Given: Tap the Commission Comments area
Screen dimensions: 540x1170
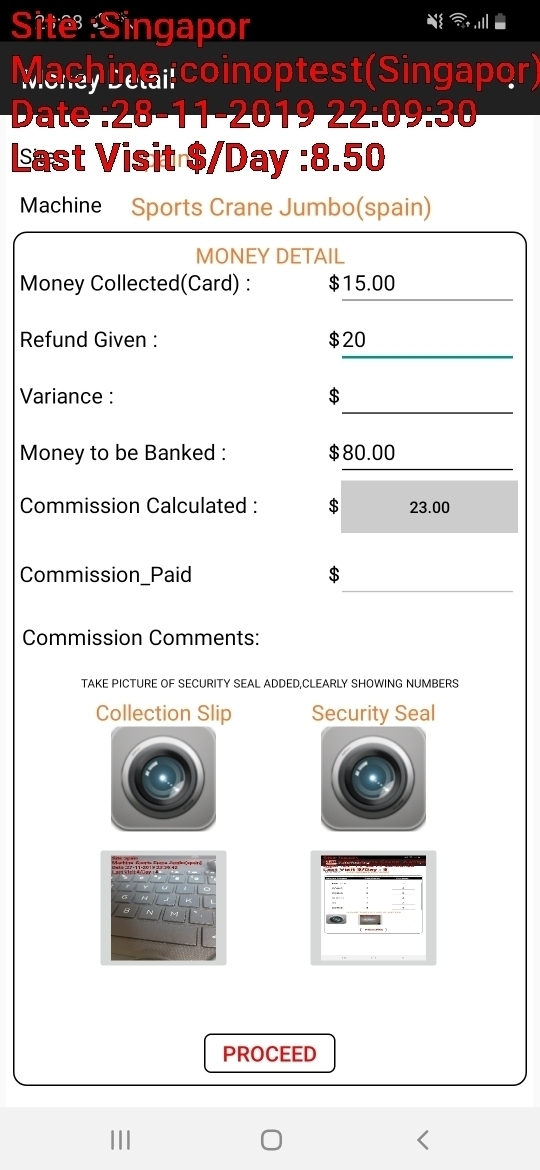Looking at the screenshot, I should point(141,638).
